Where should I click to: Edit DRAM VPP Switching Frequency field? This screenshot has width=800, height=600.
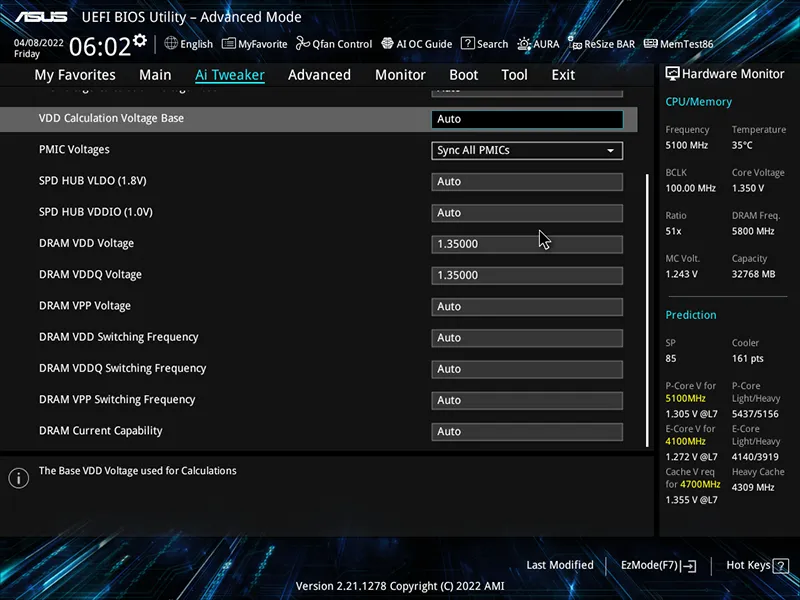[527, 401]
